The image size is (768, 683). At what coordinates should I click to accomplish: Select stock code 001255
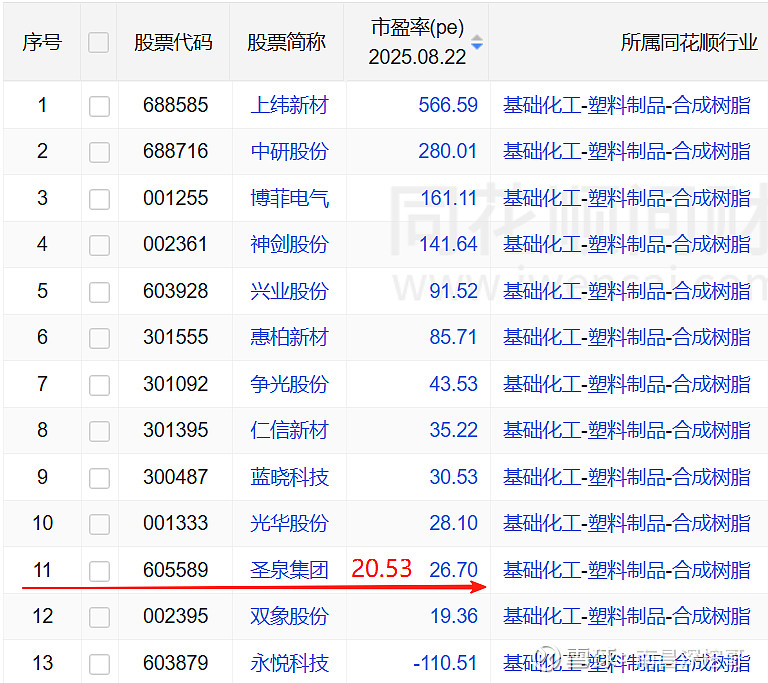pos(176,198)
